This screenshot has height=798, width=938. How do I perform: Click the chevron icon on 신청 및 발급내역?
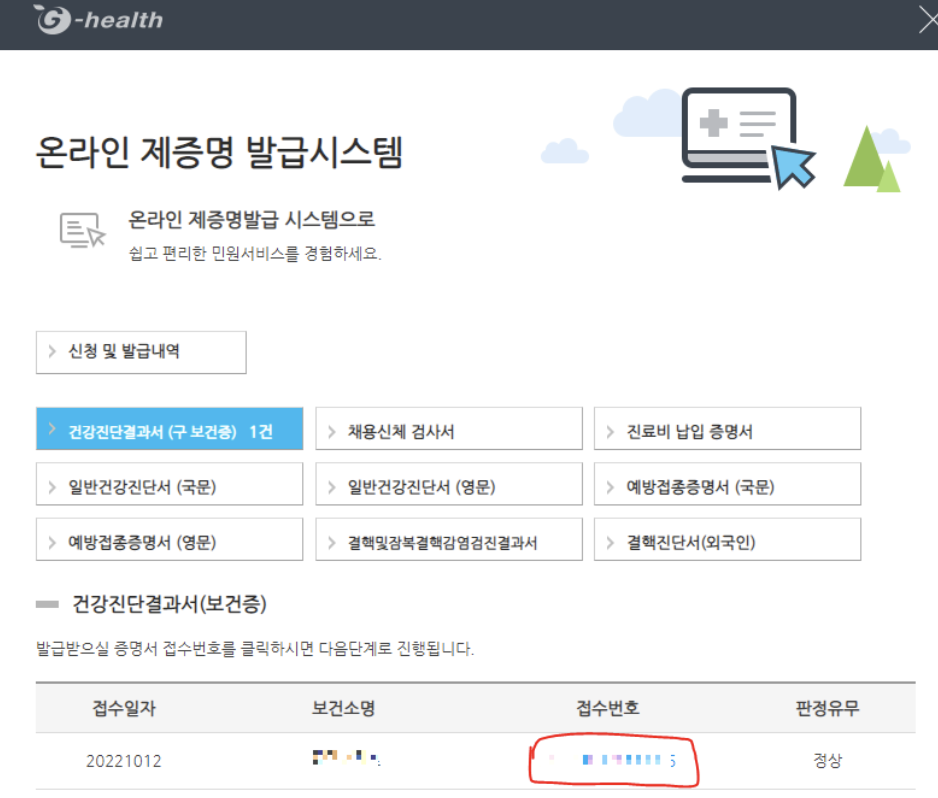[x=53, y=352]
